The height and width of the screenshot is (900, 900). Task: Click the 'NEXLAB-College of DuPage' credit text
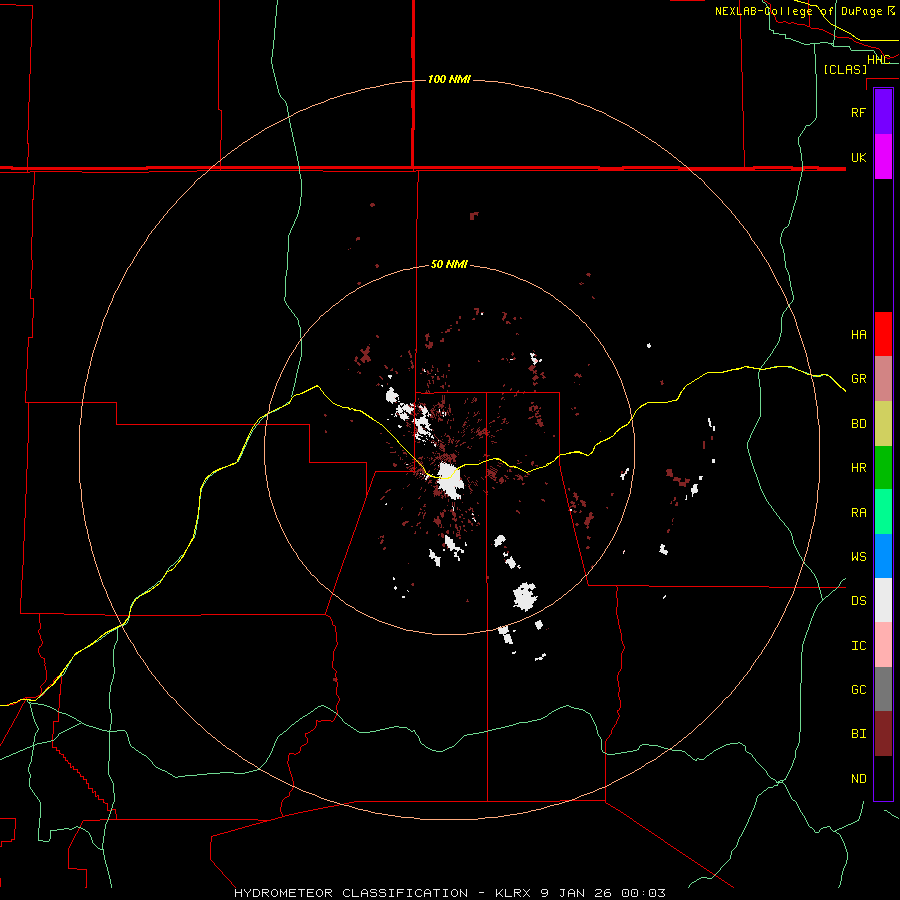pyautogui.click(x=798, y=11)
